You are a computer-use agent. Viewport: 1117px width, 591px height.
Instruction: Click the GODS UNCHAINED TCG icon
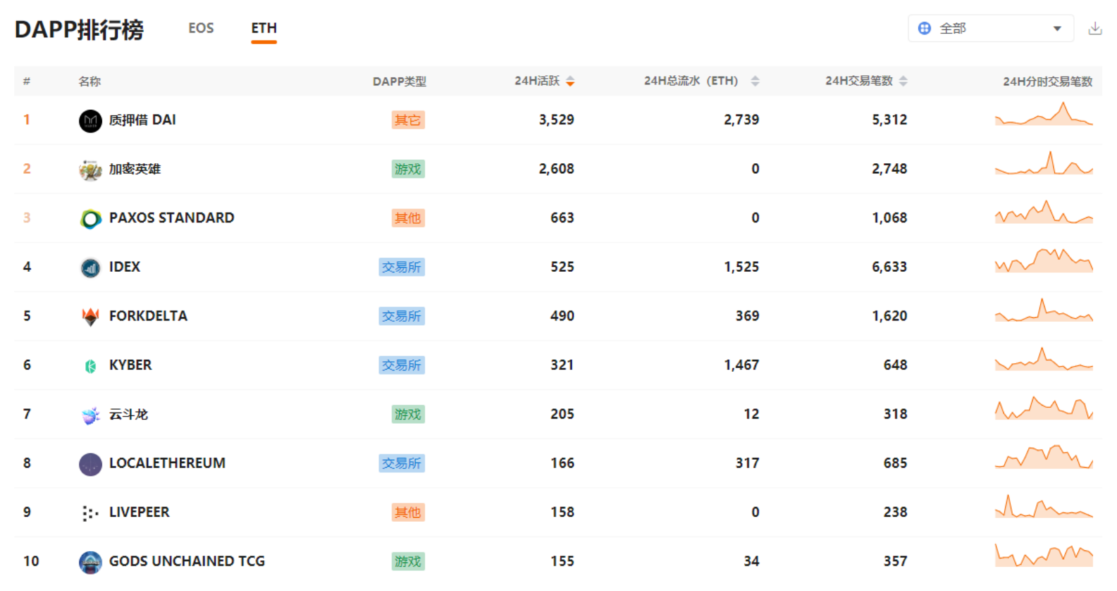coord(90,563)
